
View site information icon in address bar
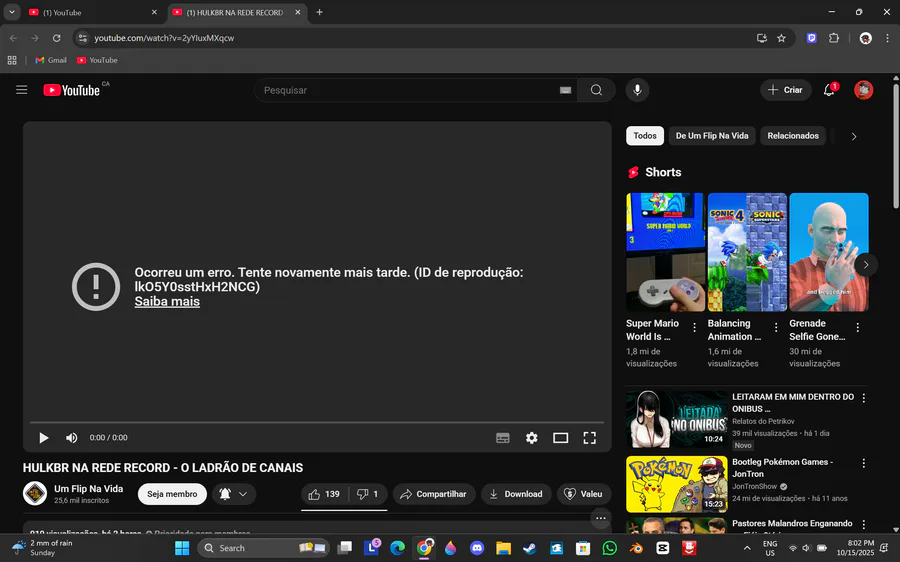[83, 38]
